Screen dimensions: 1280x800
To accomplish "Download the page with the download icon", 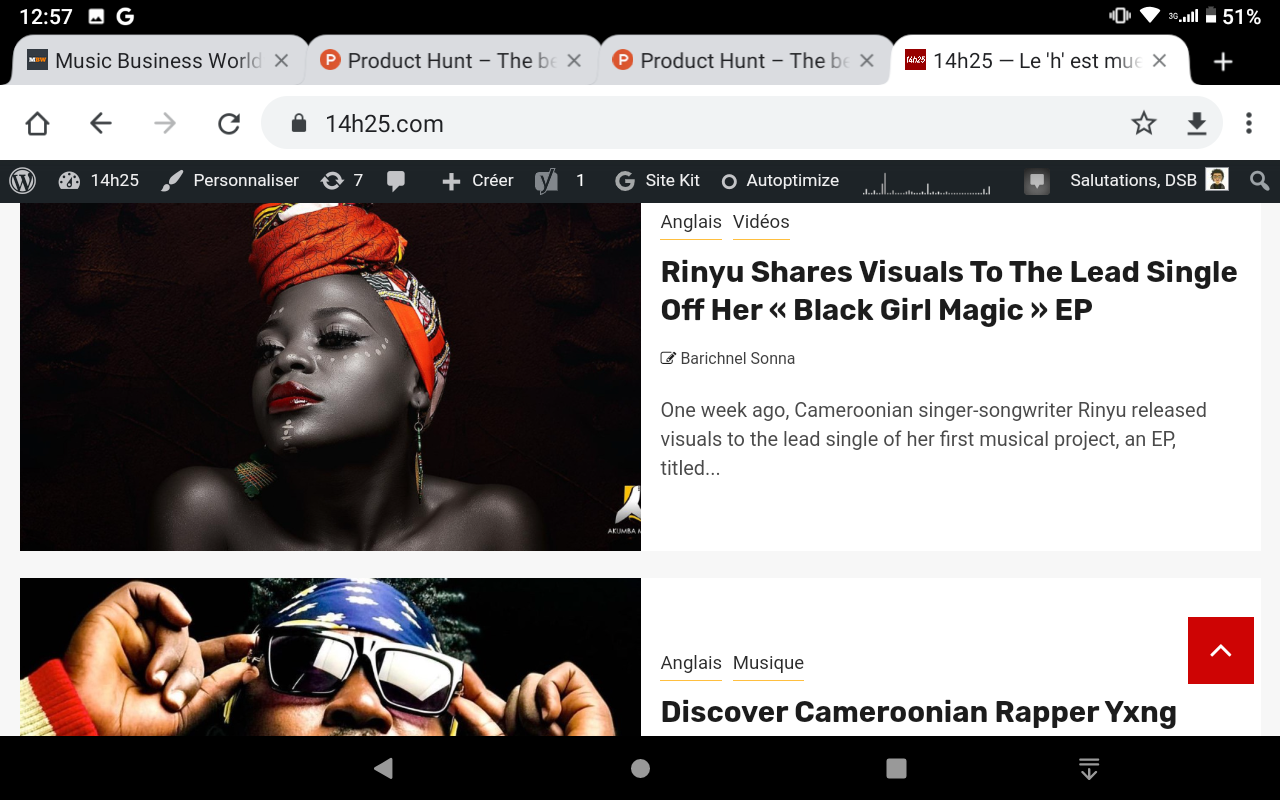I will pos(1197,123).
